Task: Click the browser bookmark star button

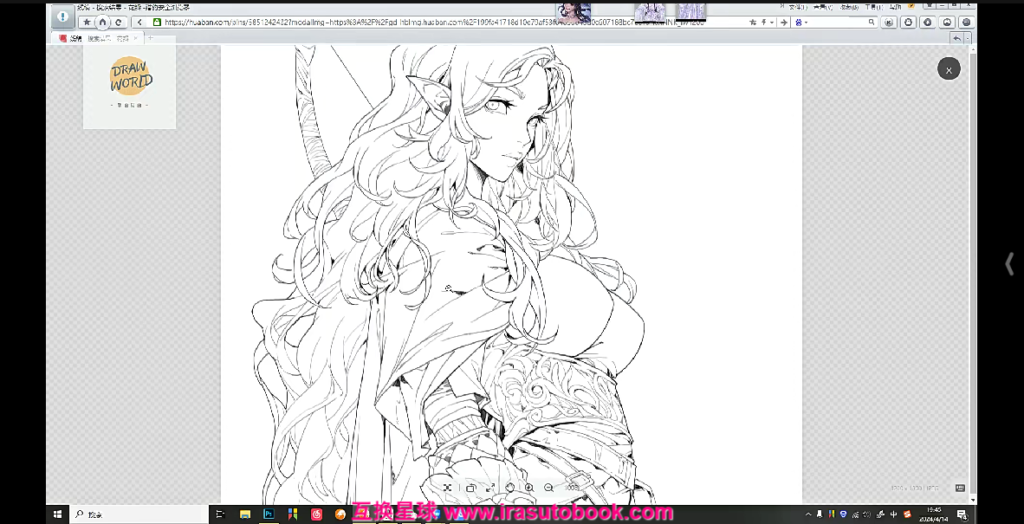Action: coord(87,22)
